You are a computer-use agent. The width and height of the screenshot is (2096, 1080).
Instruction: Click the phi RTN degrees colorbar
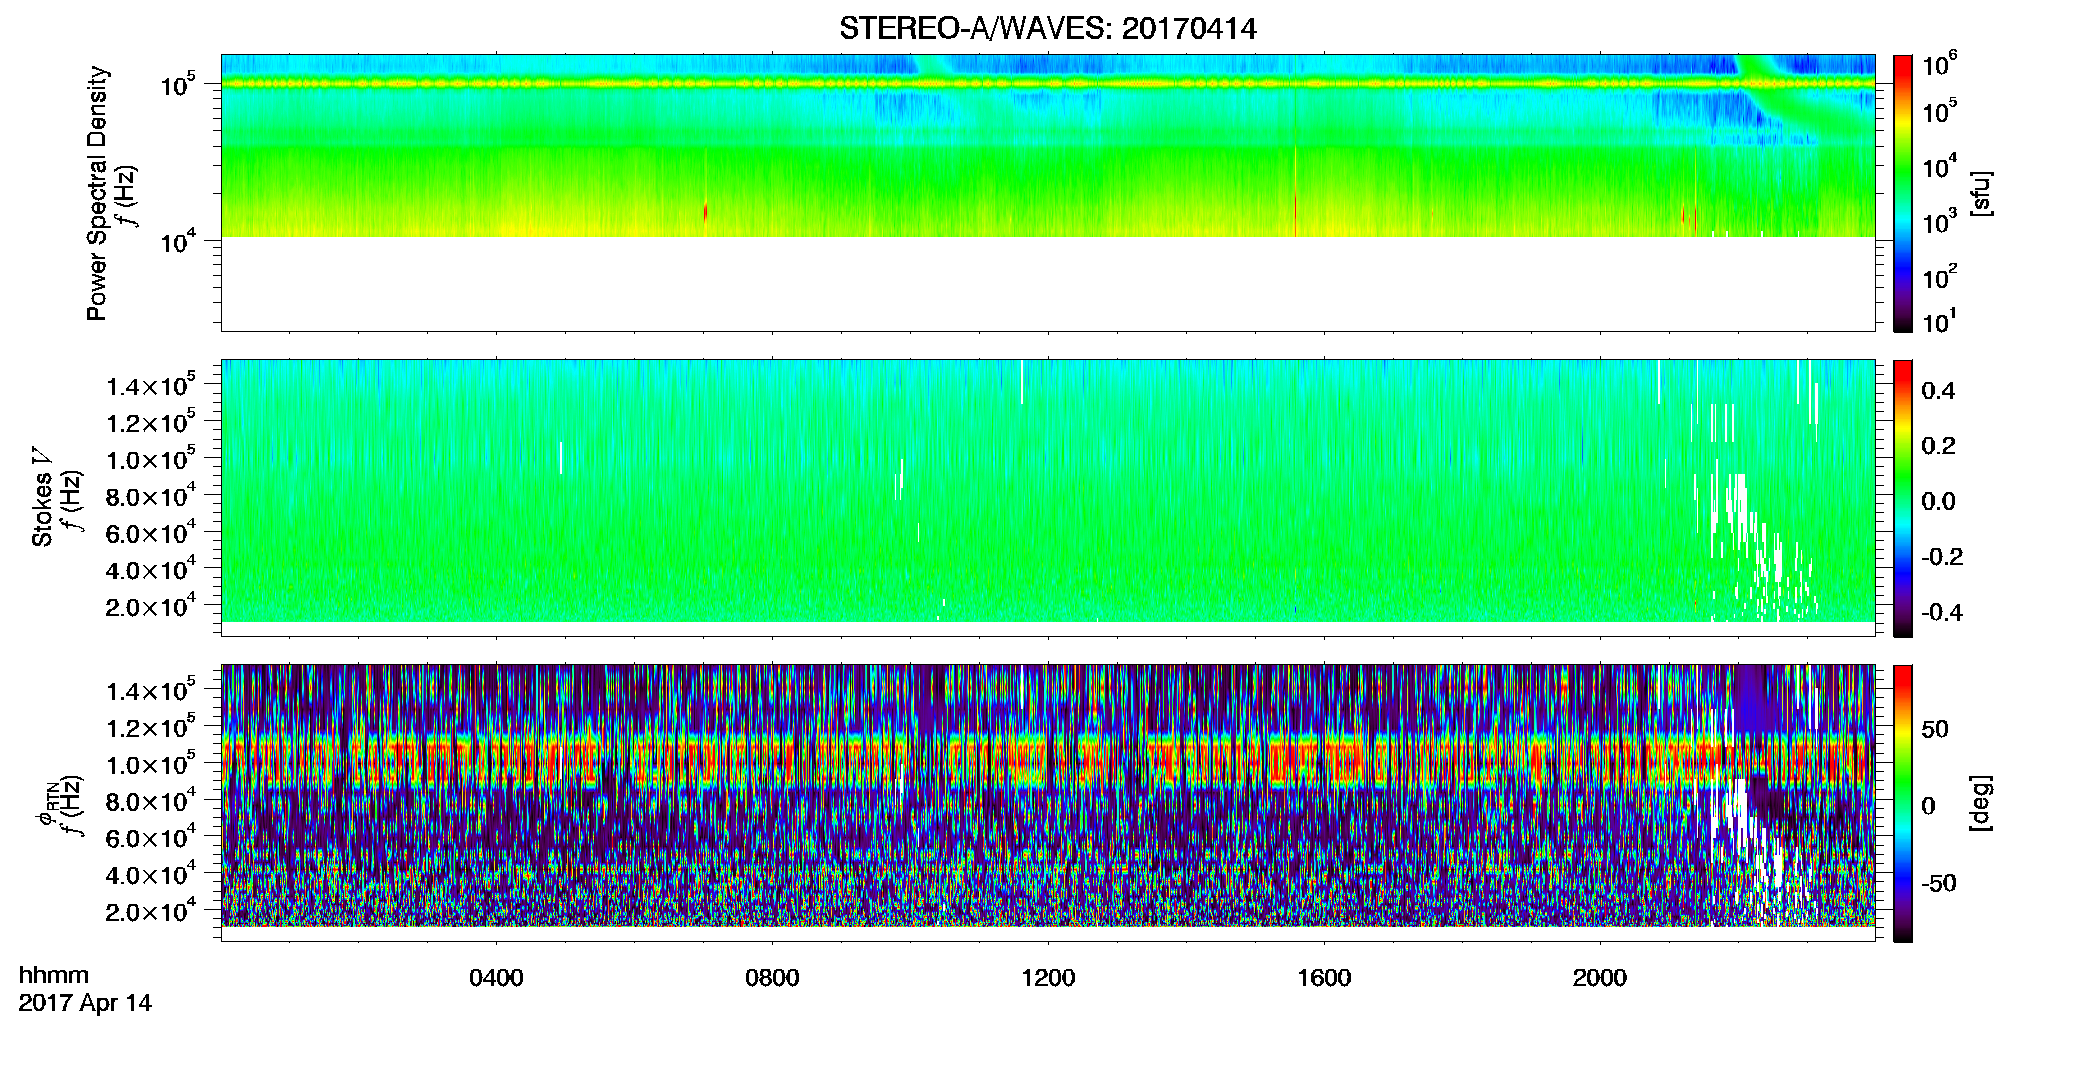click(1903, 803)
